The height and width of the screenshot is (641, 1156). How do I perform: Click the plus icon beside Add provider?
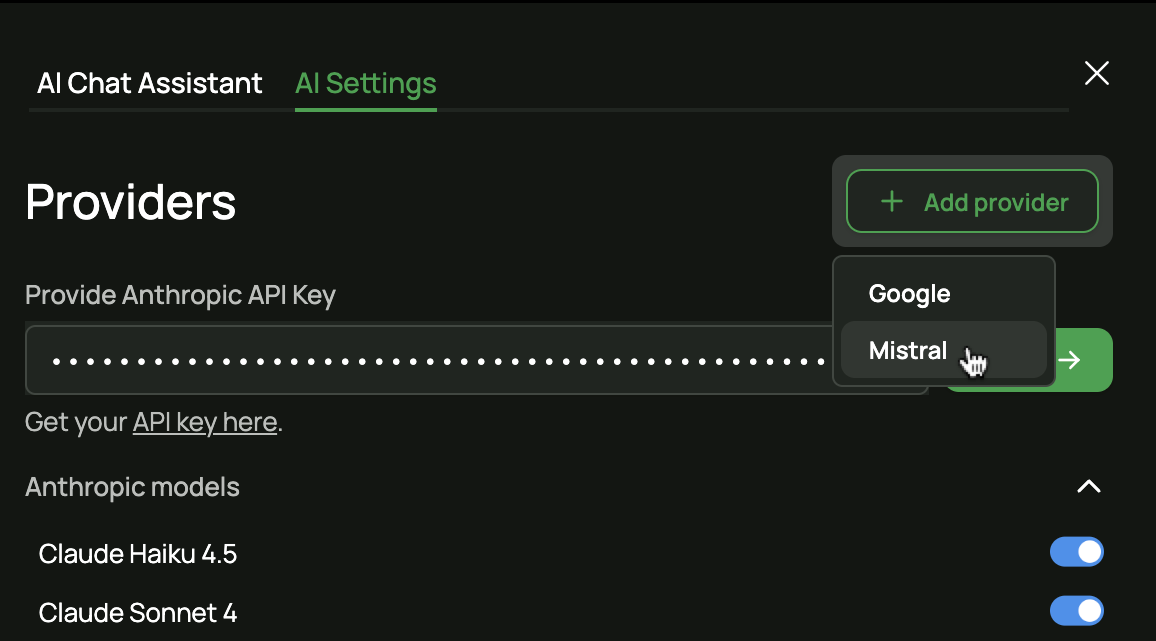point(891,202)
